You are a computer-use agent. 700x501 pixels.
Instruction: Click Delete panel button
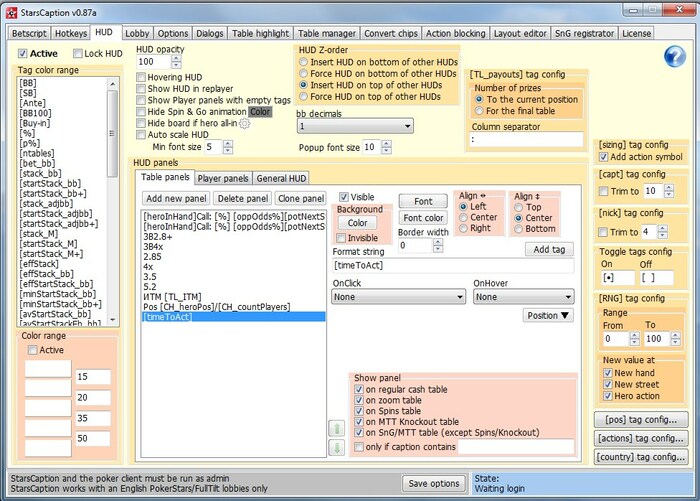coord(243,198)
